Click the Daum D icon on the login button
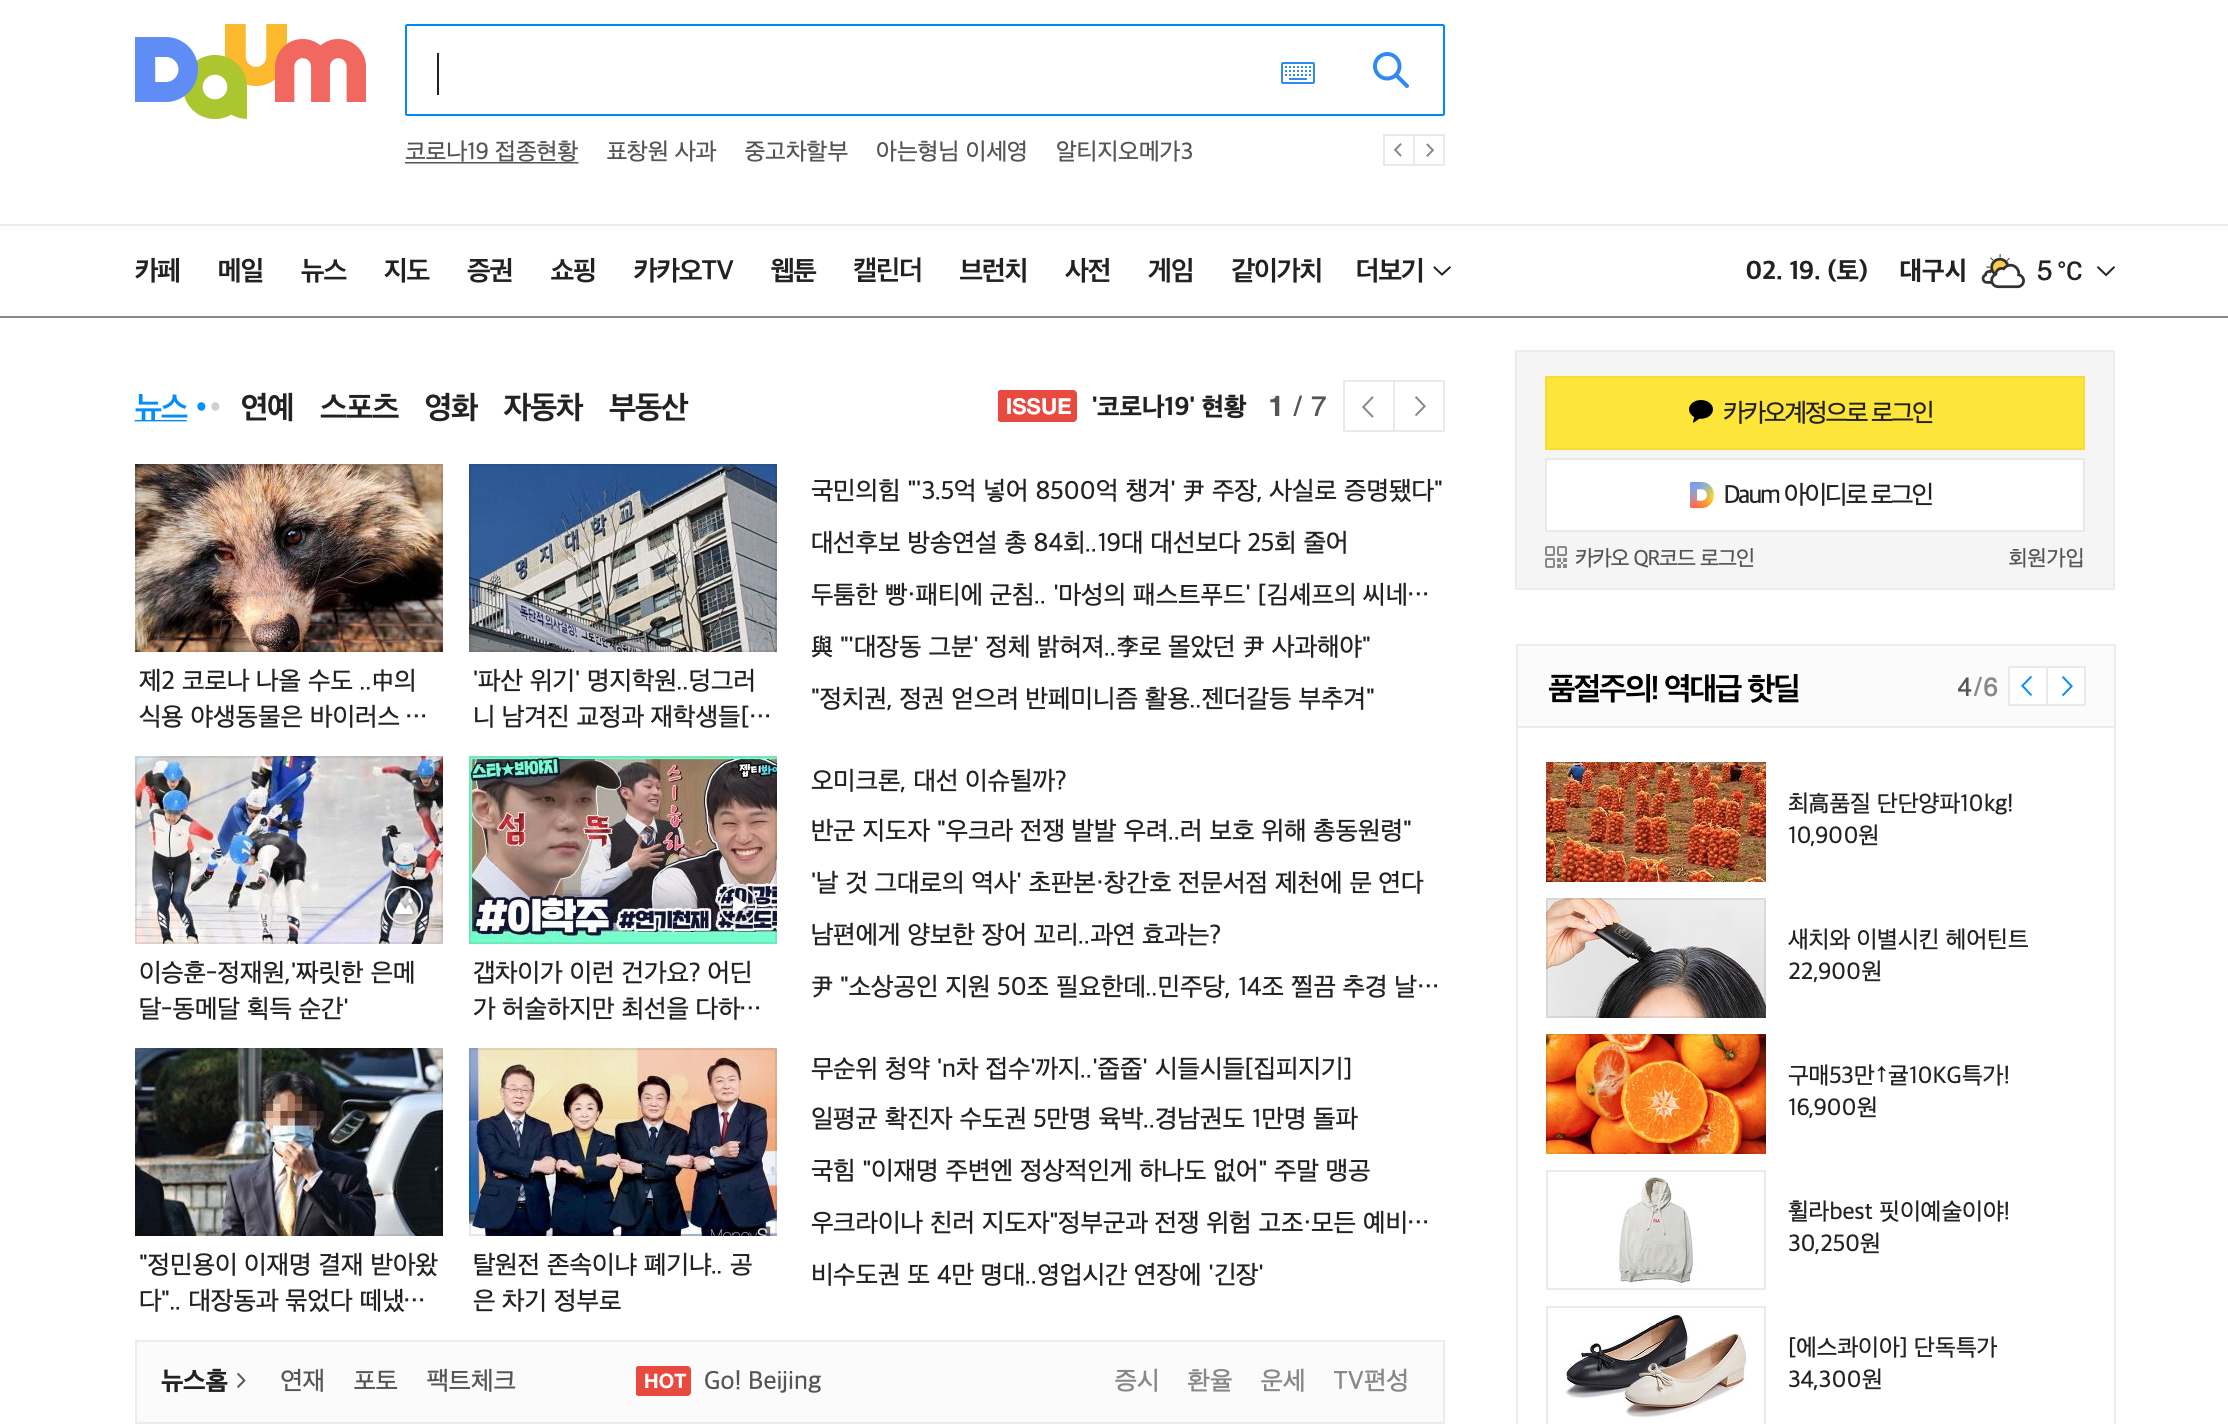Viewport: 2228px width, 1424px height. click(x=1701, y=494)
